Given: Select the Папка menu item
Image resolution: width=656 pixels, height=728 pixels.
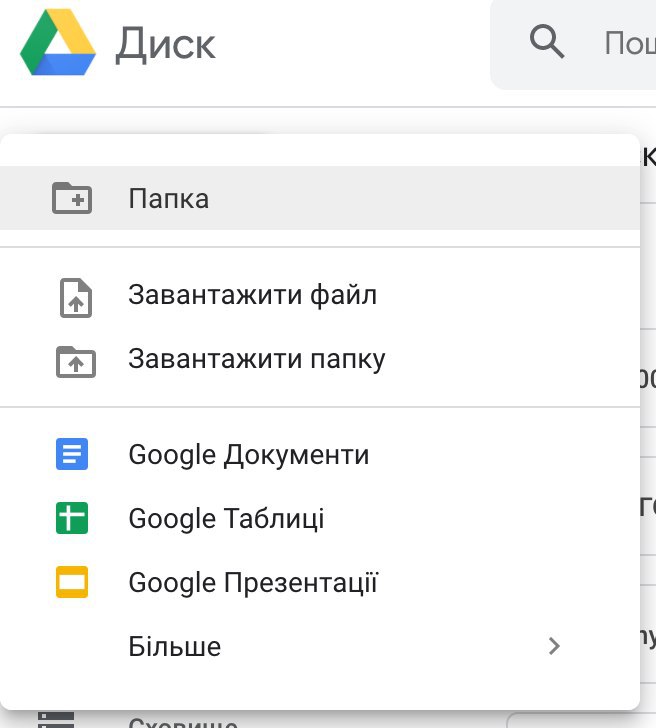Looking at the screenshot, I should click(x=168, y=198).
